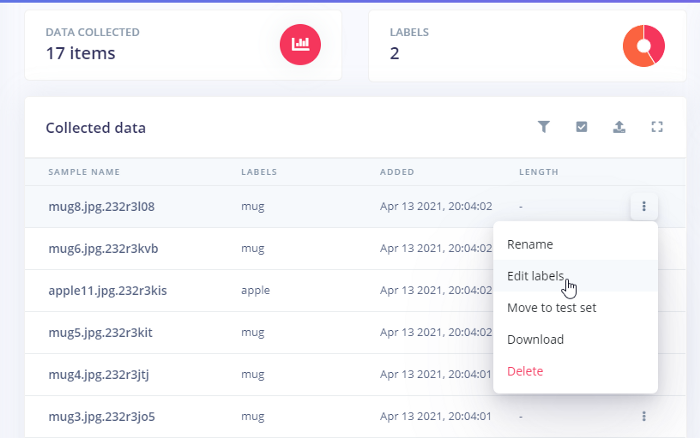700x438 pixels.
Task: Click the upload data icon
Action: point(619,127)
